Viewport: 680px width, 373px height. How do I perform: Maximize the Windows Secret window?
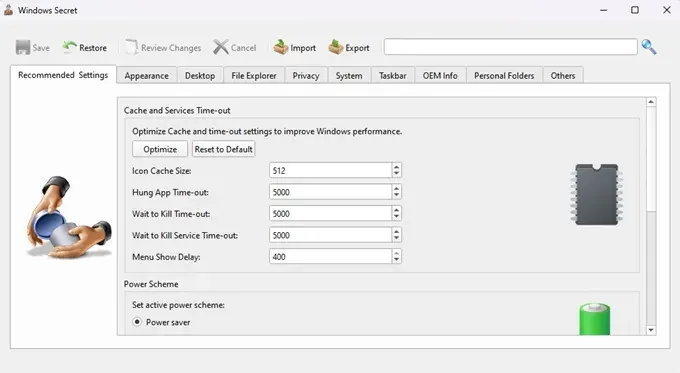635,10
